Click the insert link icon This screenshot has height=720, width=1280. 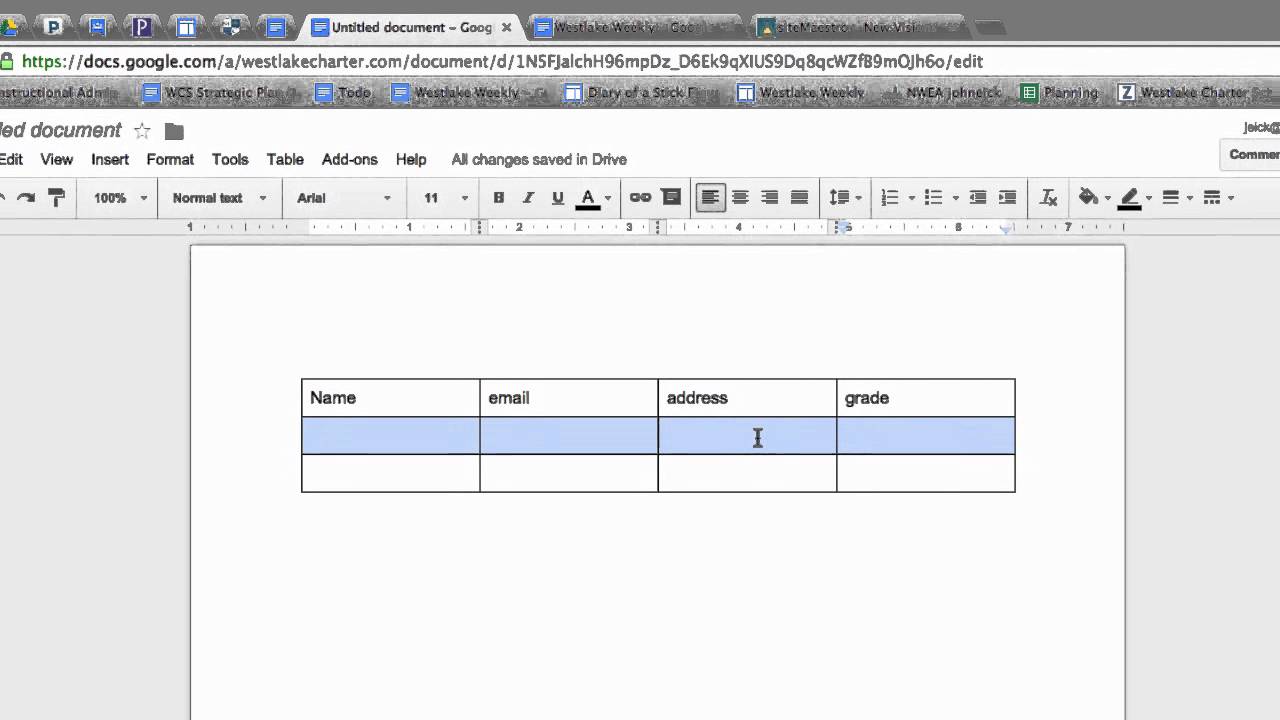click(640, 198)
